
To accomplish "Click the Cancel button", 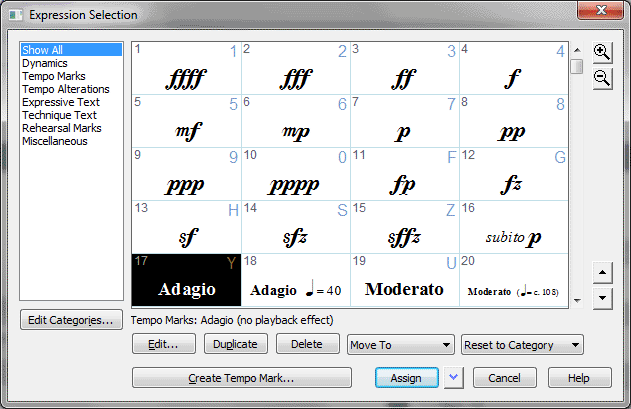I will point(505,378).
